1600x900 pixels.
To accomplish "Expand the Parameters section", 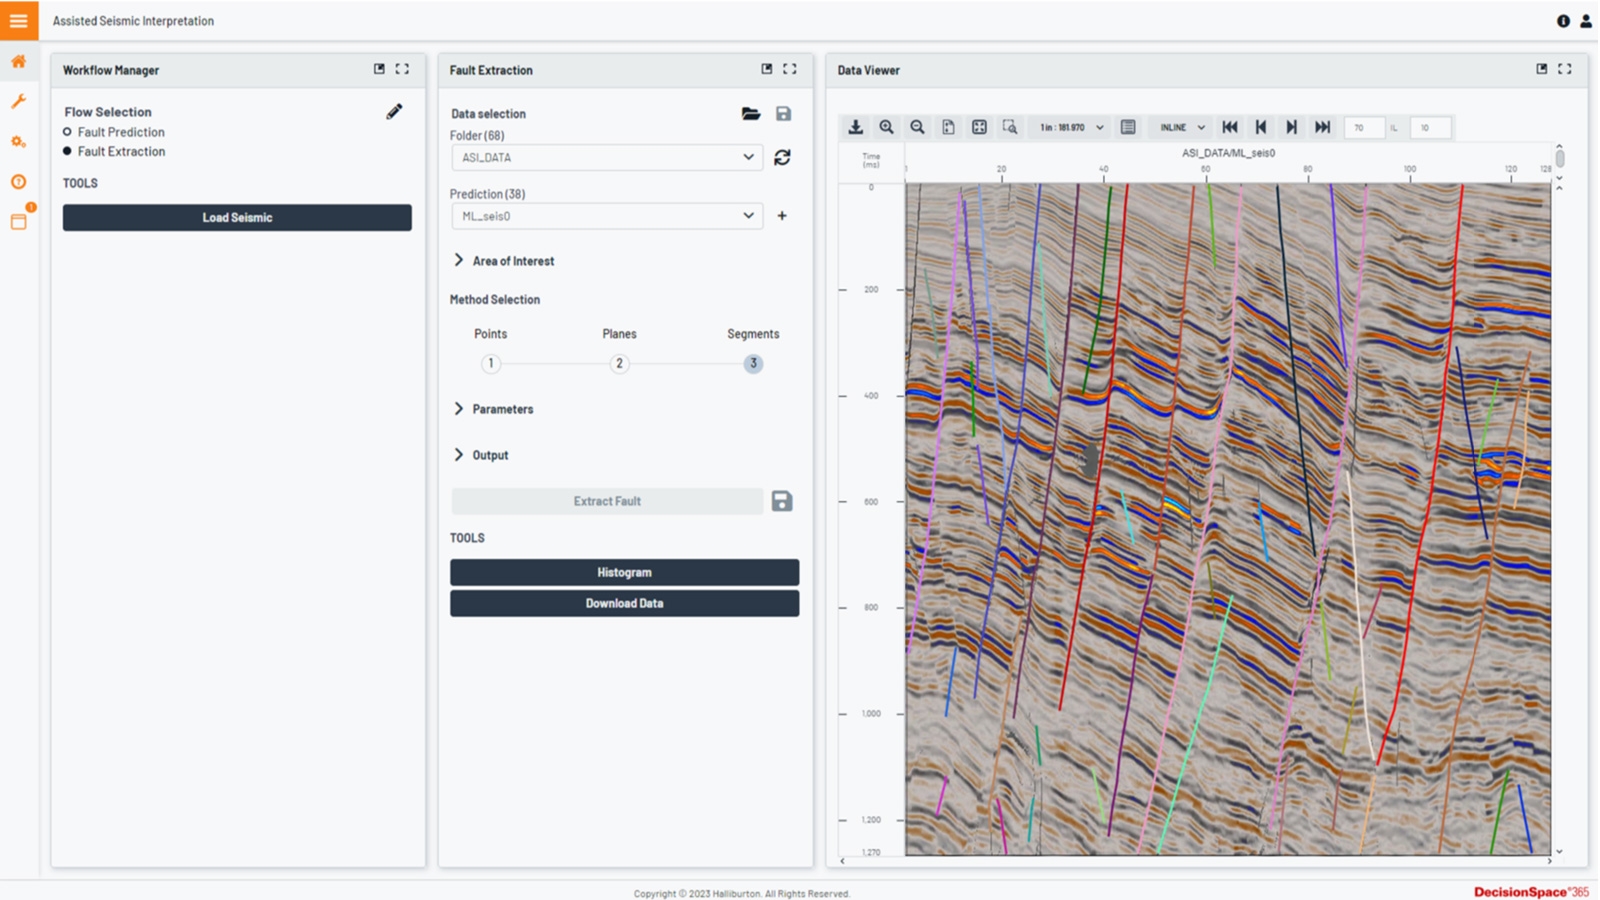I will [x=494, y=409].
